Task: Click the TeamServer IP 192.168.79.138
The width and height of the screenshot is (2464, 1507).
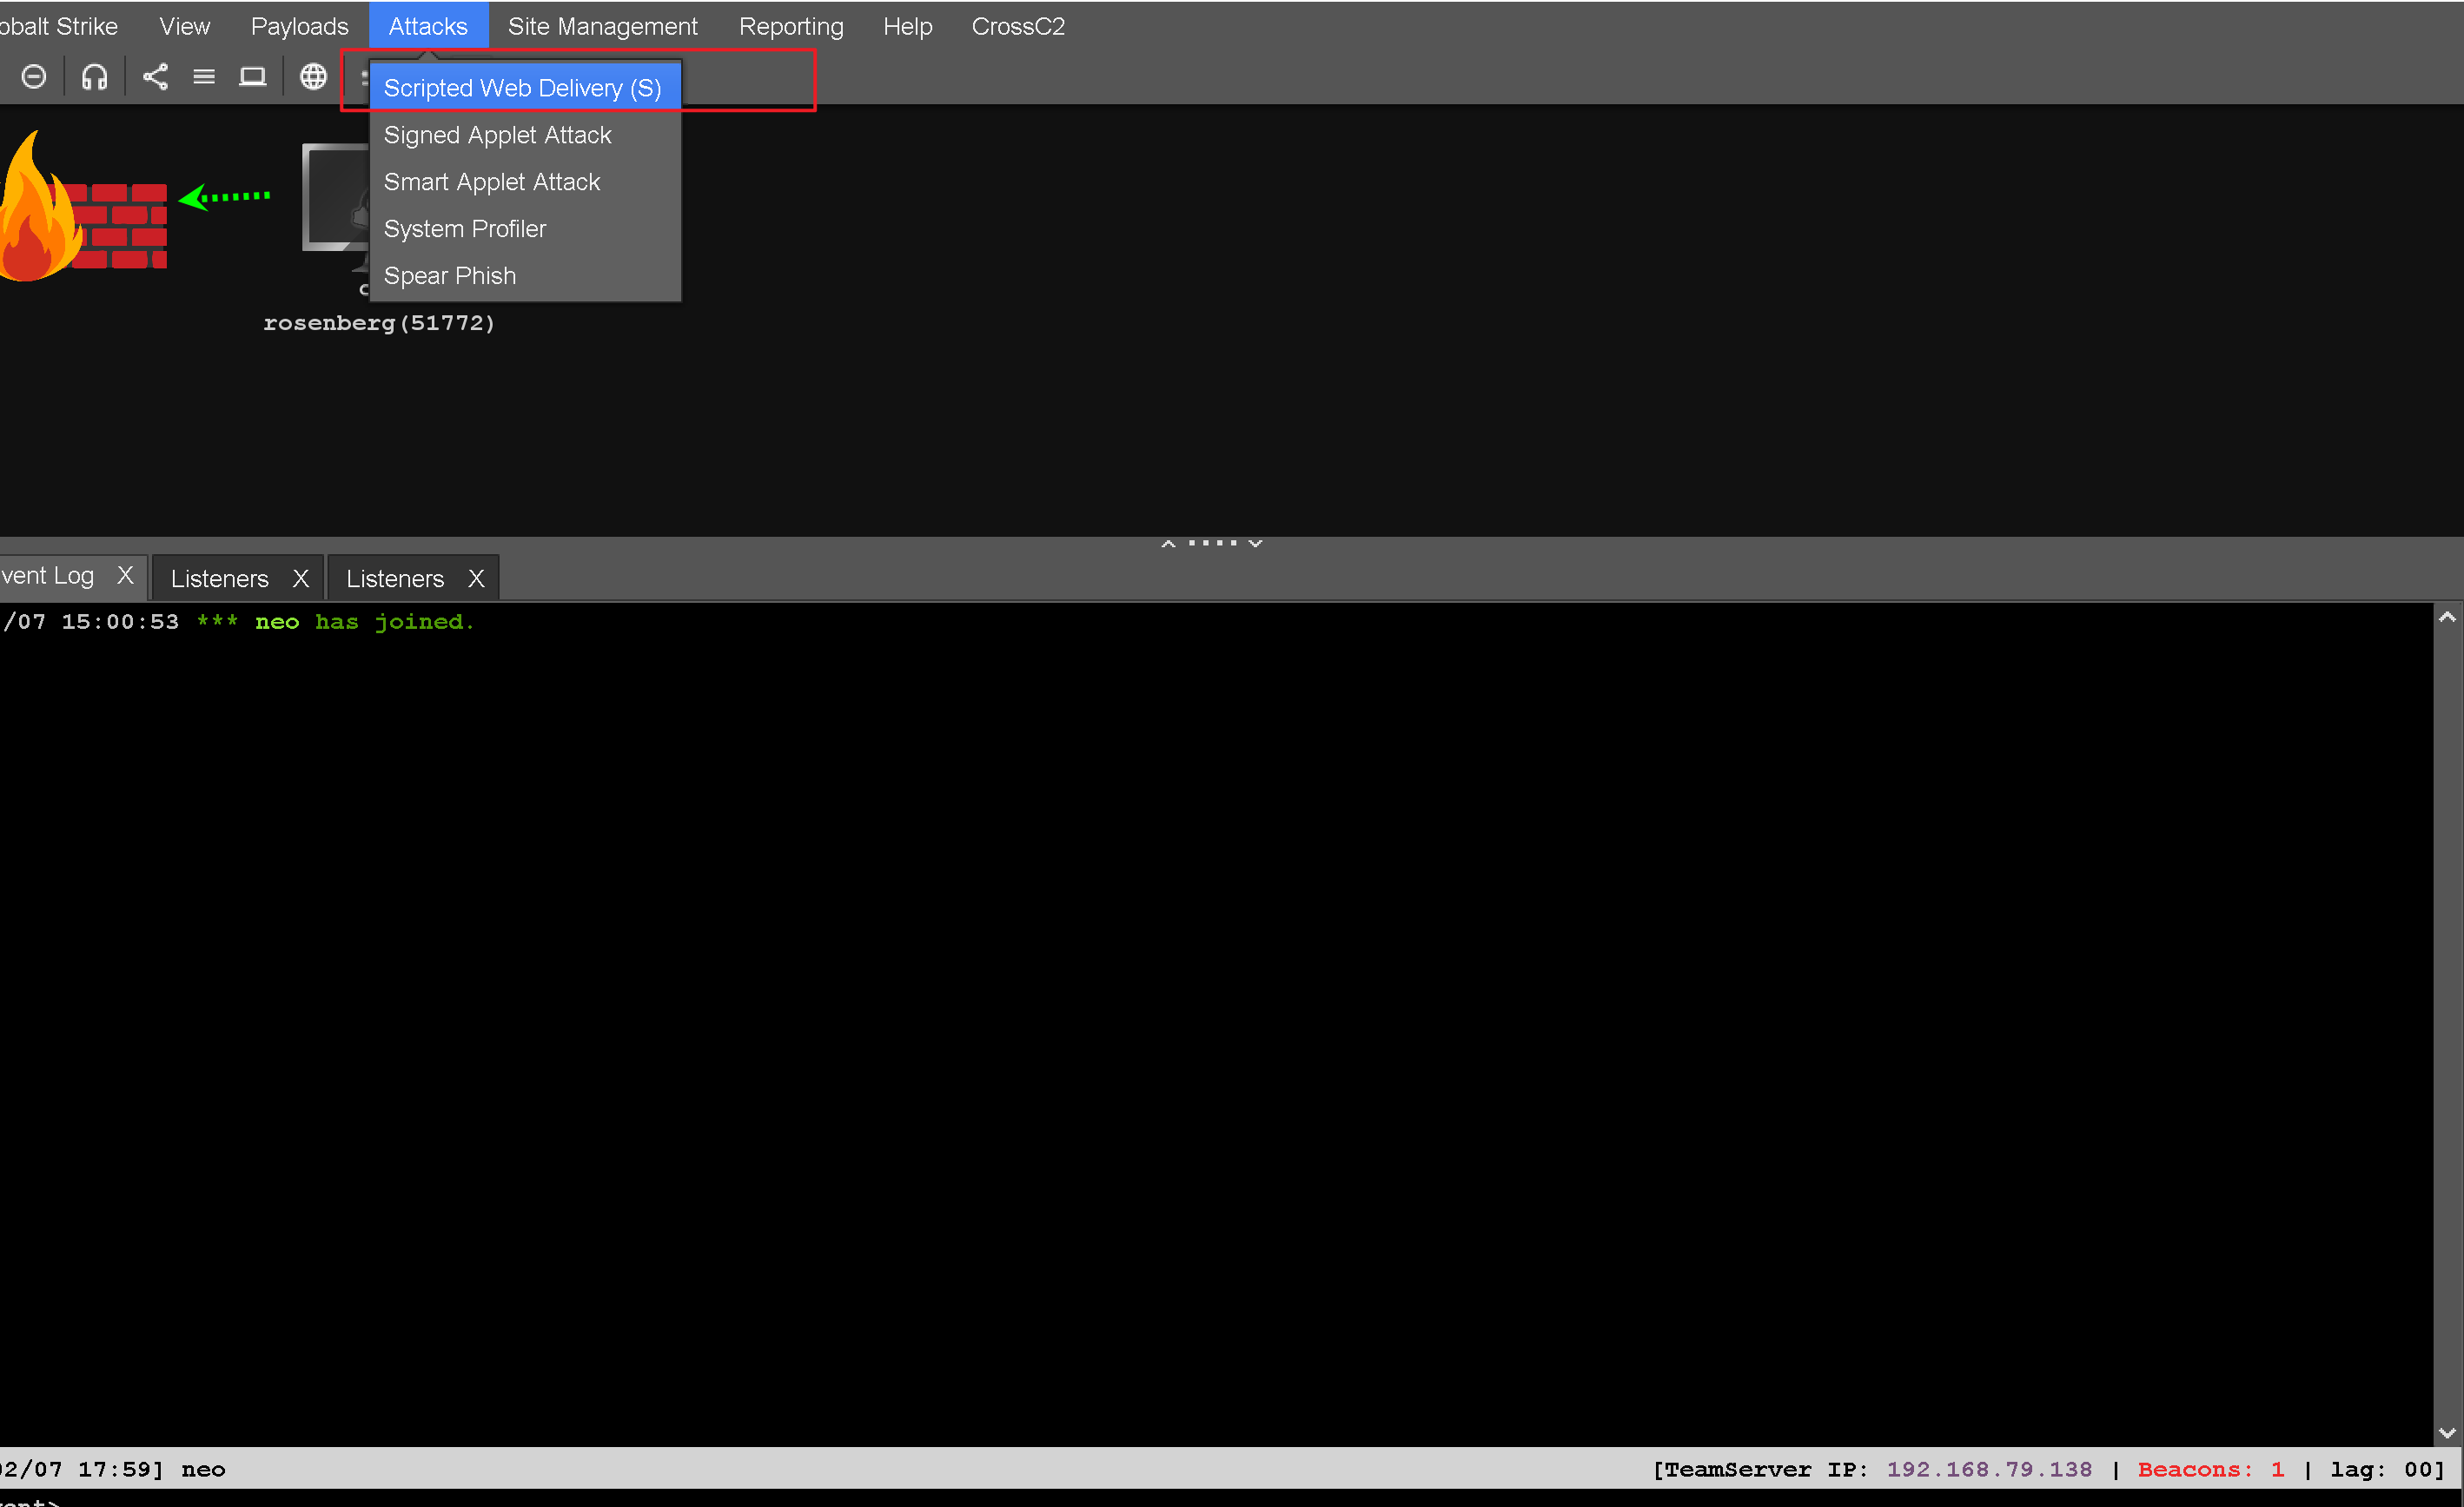Action: click(x=1989, y=1469)
